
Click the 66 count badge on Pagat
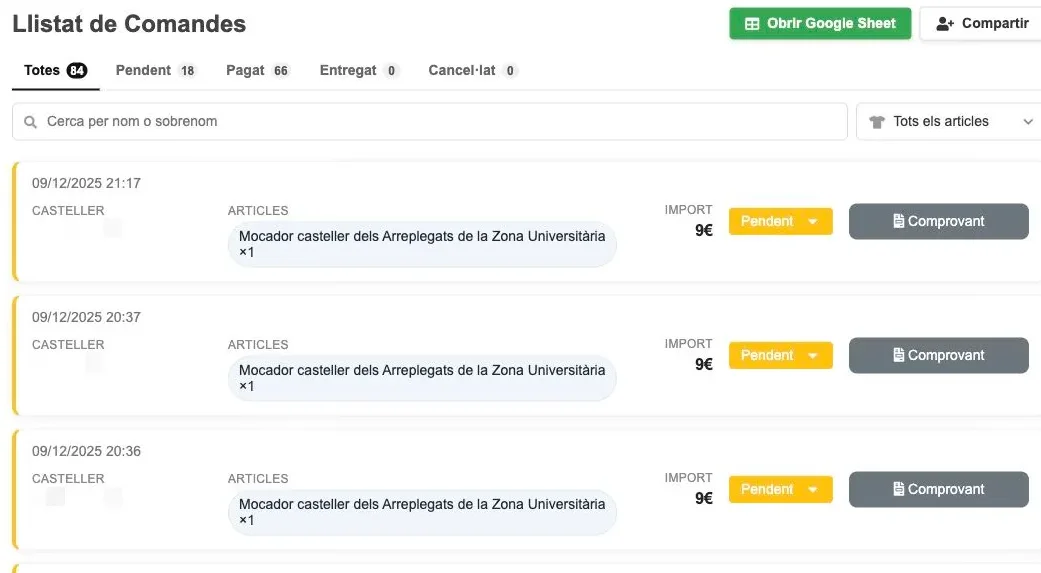(281, 70)
